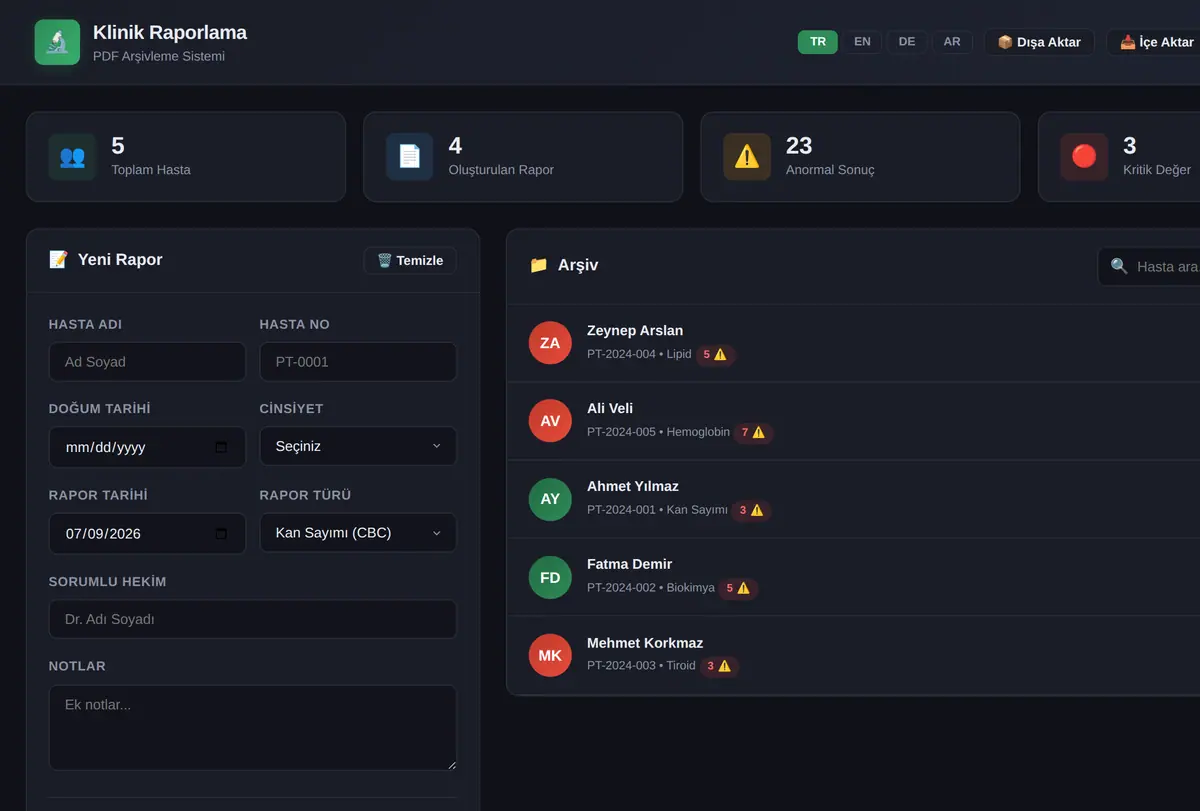This screenshot has height=811, width=1200.
Task: Click Mehmet Korkmaz's abnormal count badge
Action: (x=720, y=666)
